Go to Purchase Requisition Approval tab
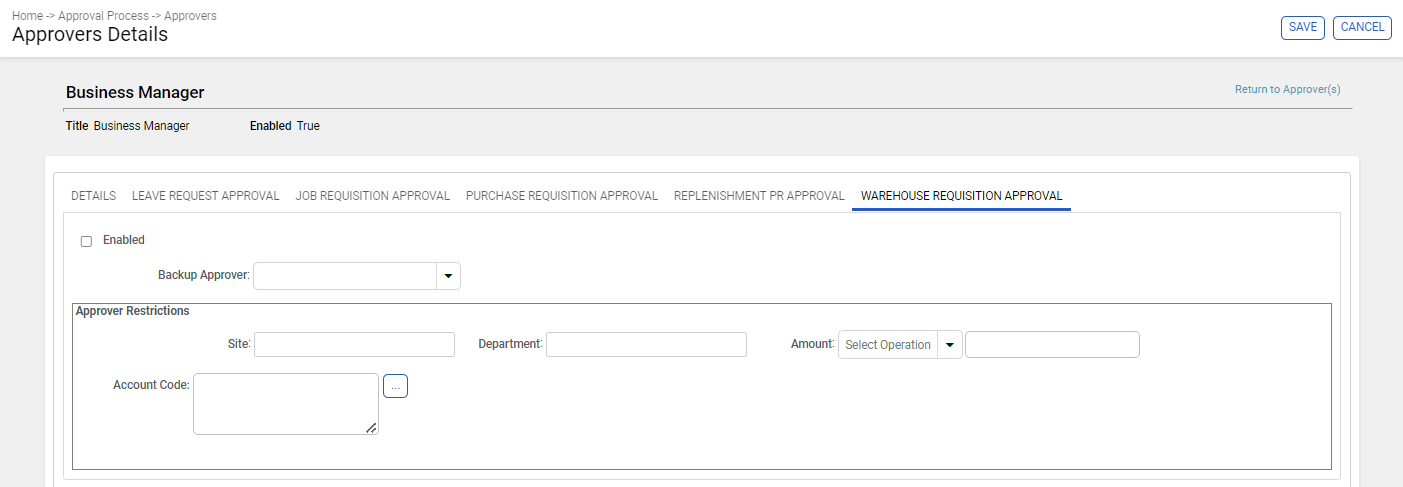The height and width of the screenshot is (487, 1403). point(562,196)
